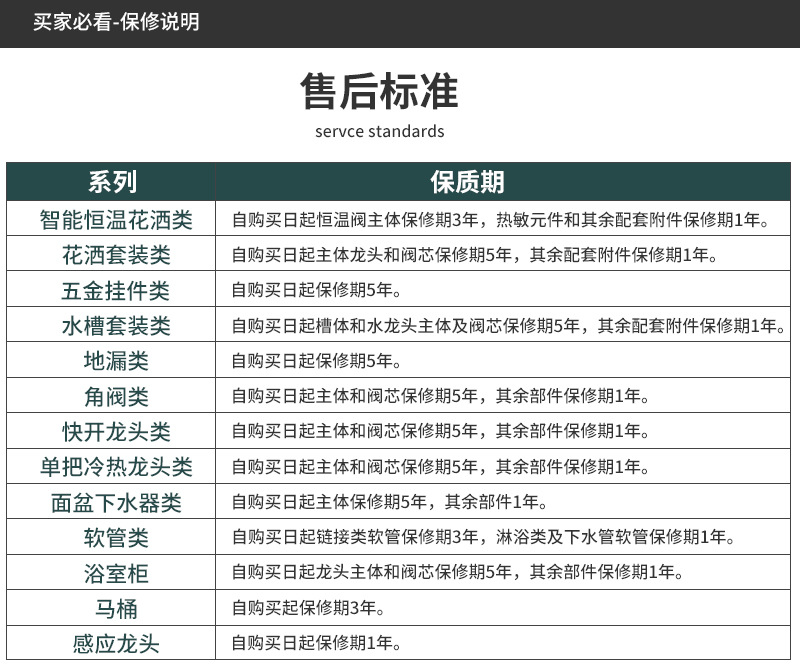800x665 pixels.
Task: Click 自购买起保修期3年 text
Action: point(308,608)
